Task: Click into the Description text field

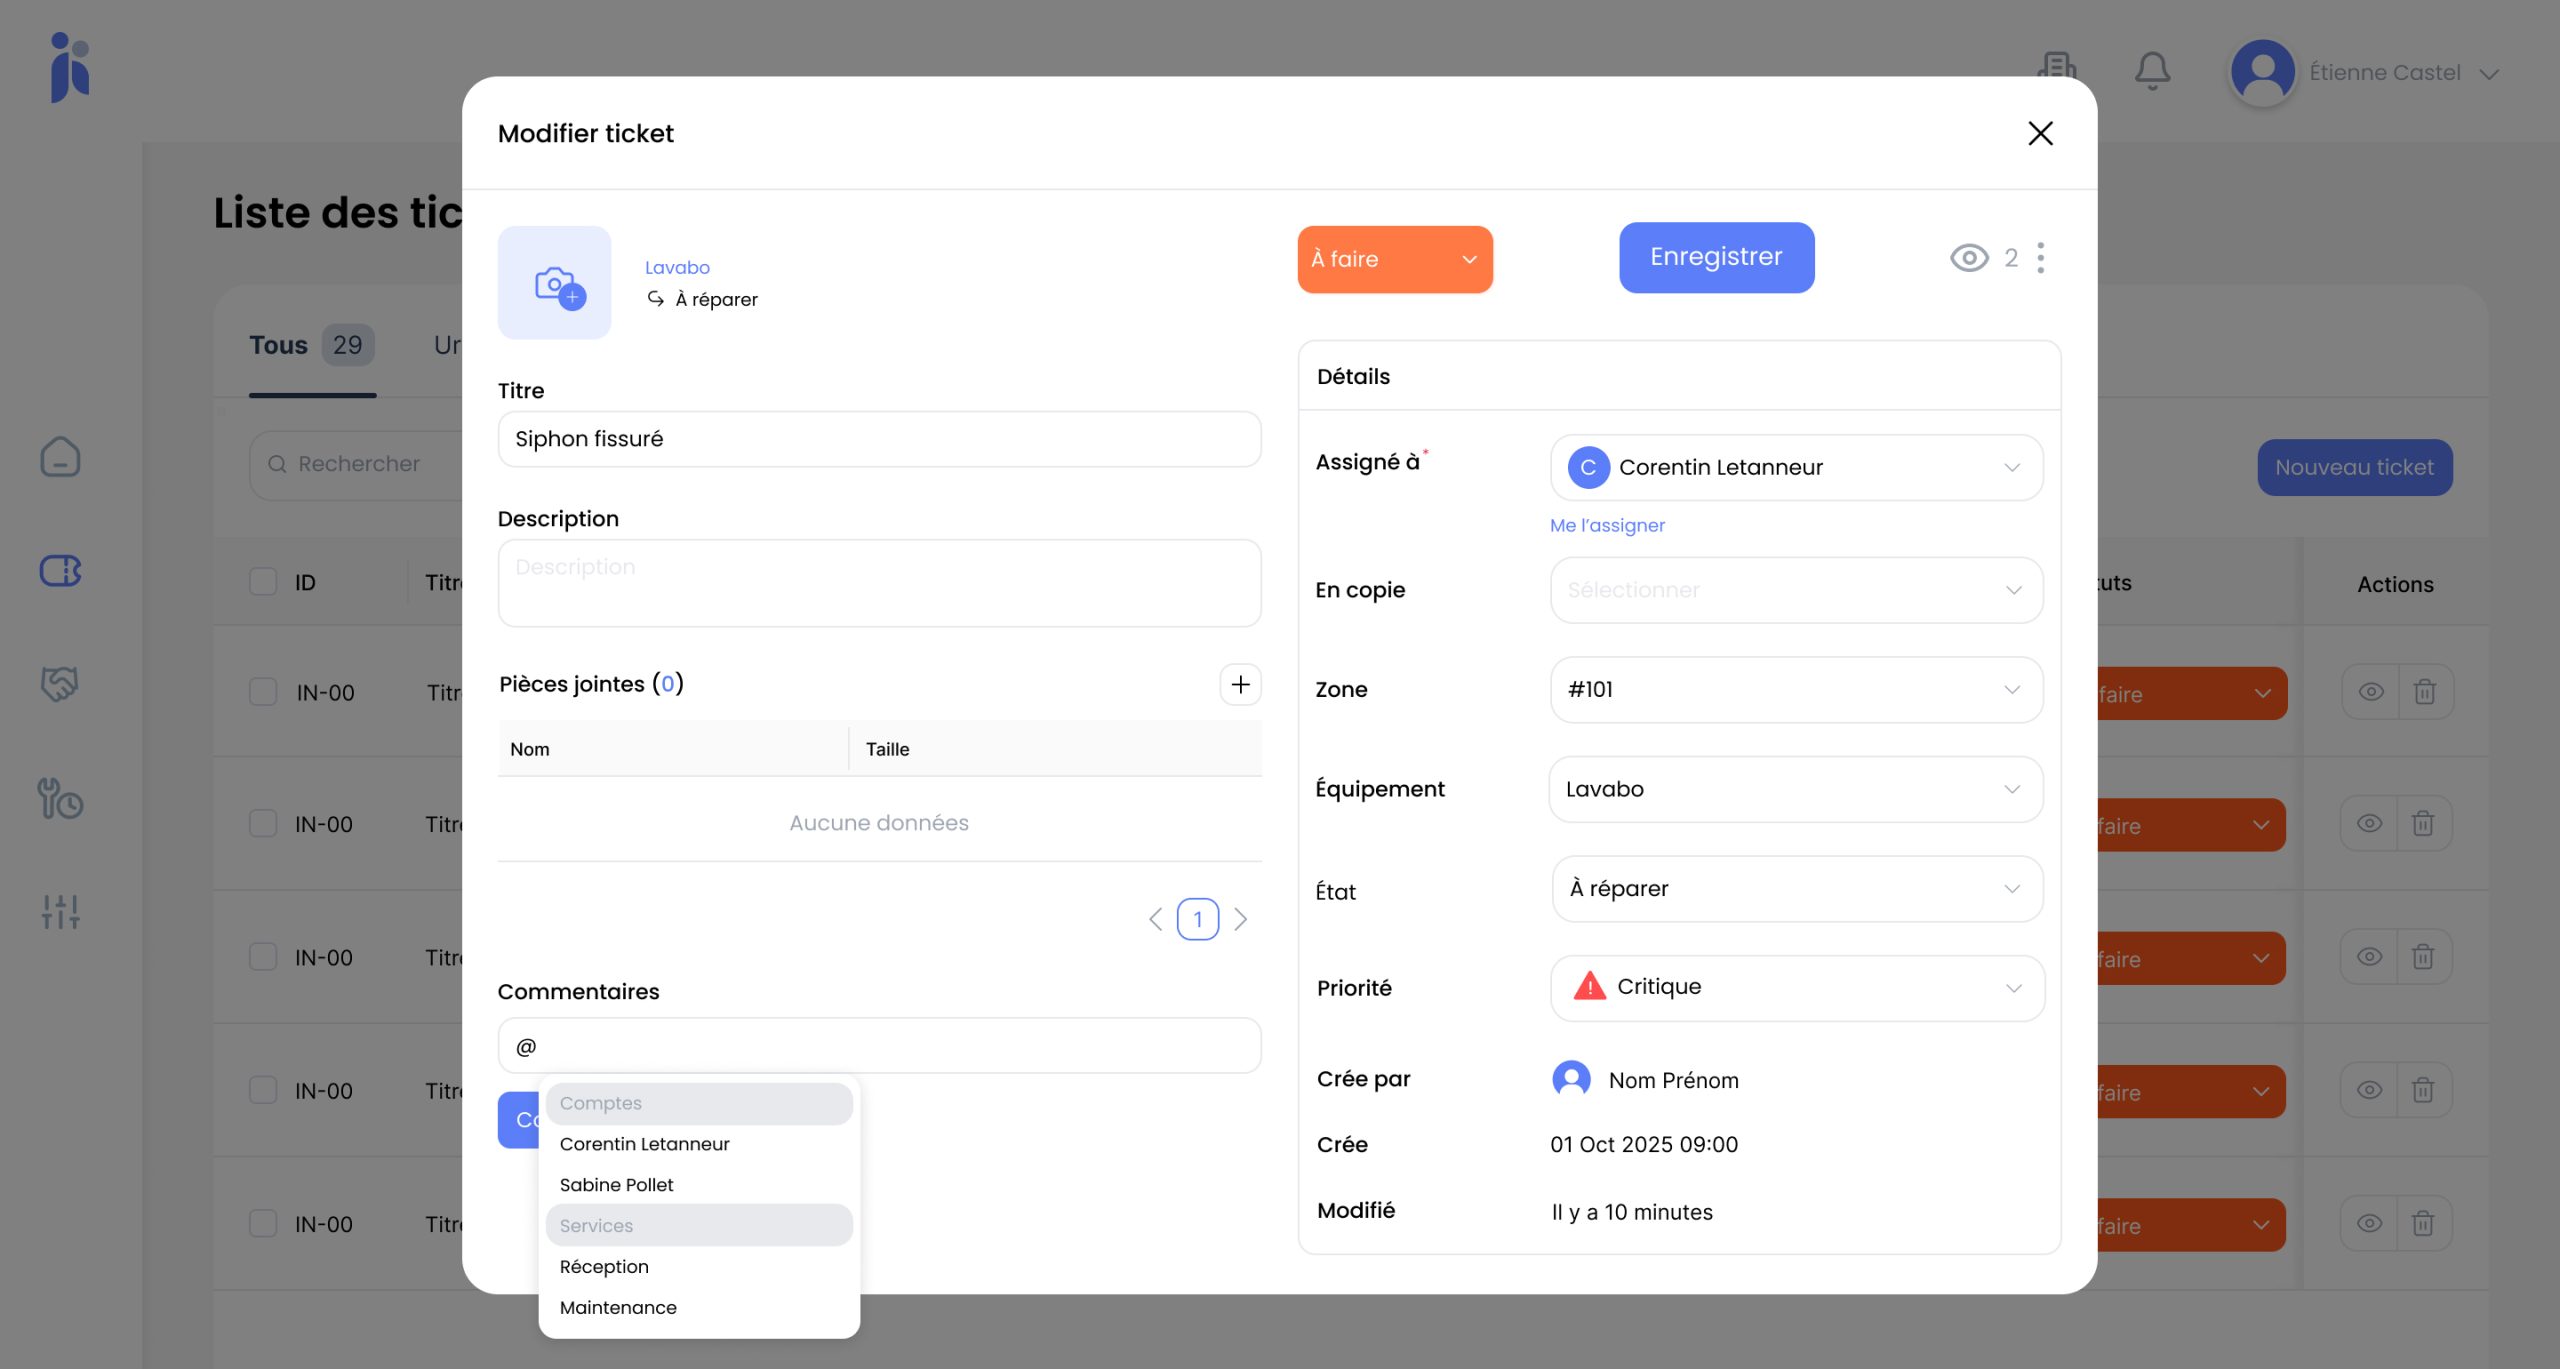Action: click(879, 584)
